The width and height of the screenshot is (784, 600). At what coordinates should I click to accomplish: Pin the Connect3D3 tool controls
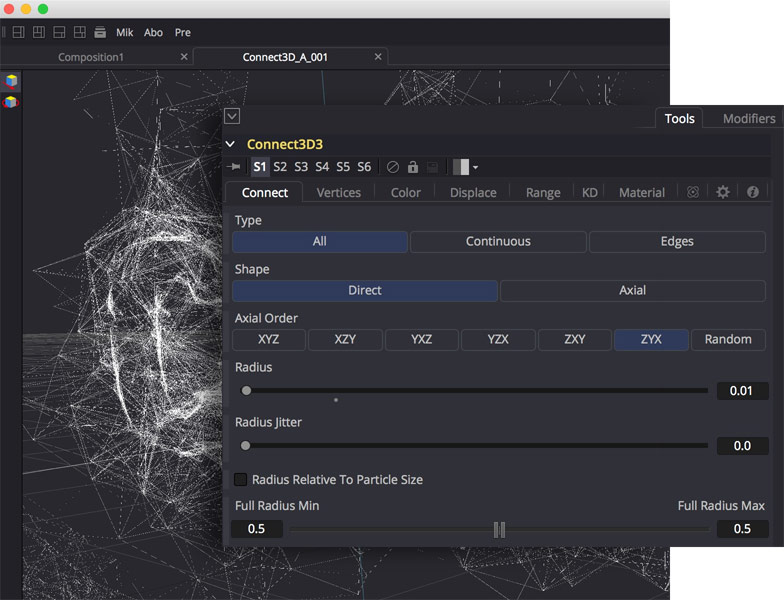pos(234,166)
